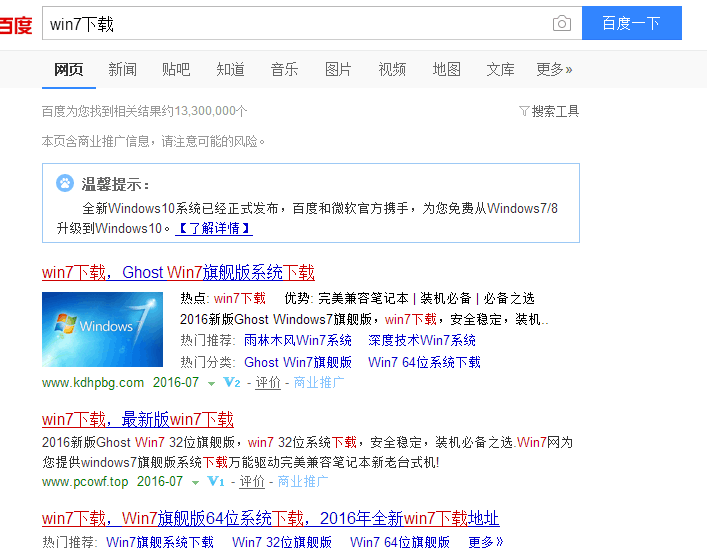The height and width of the screenshot is (558, 707).
Task: Click the paw icon beside 温馨提示
Action: click(x=65, y=183)
